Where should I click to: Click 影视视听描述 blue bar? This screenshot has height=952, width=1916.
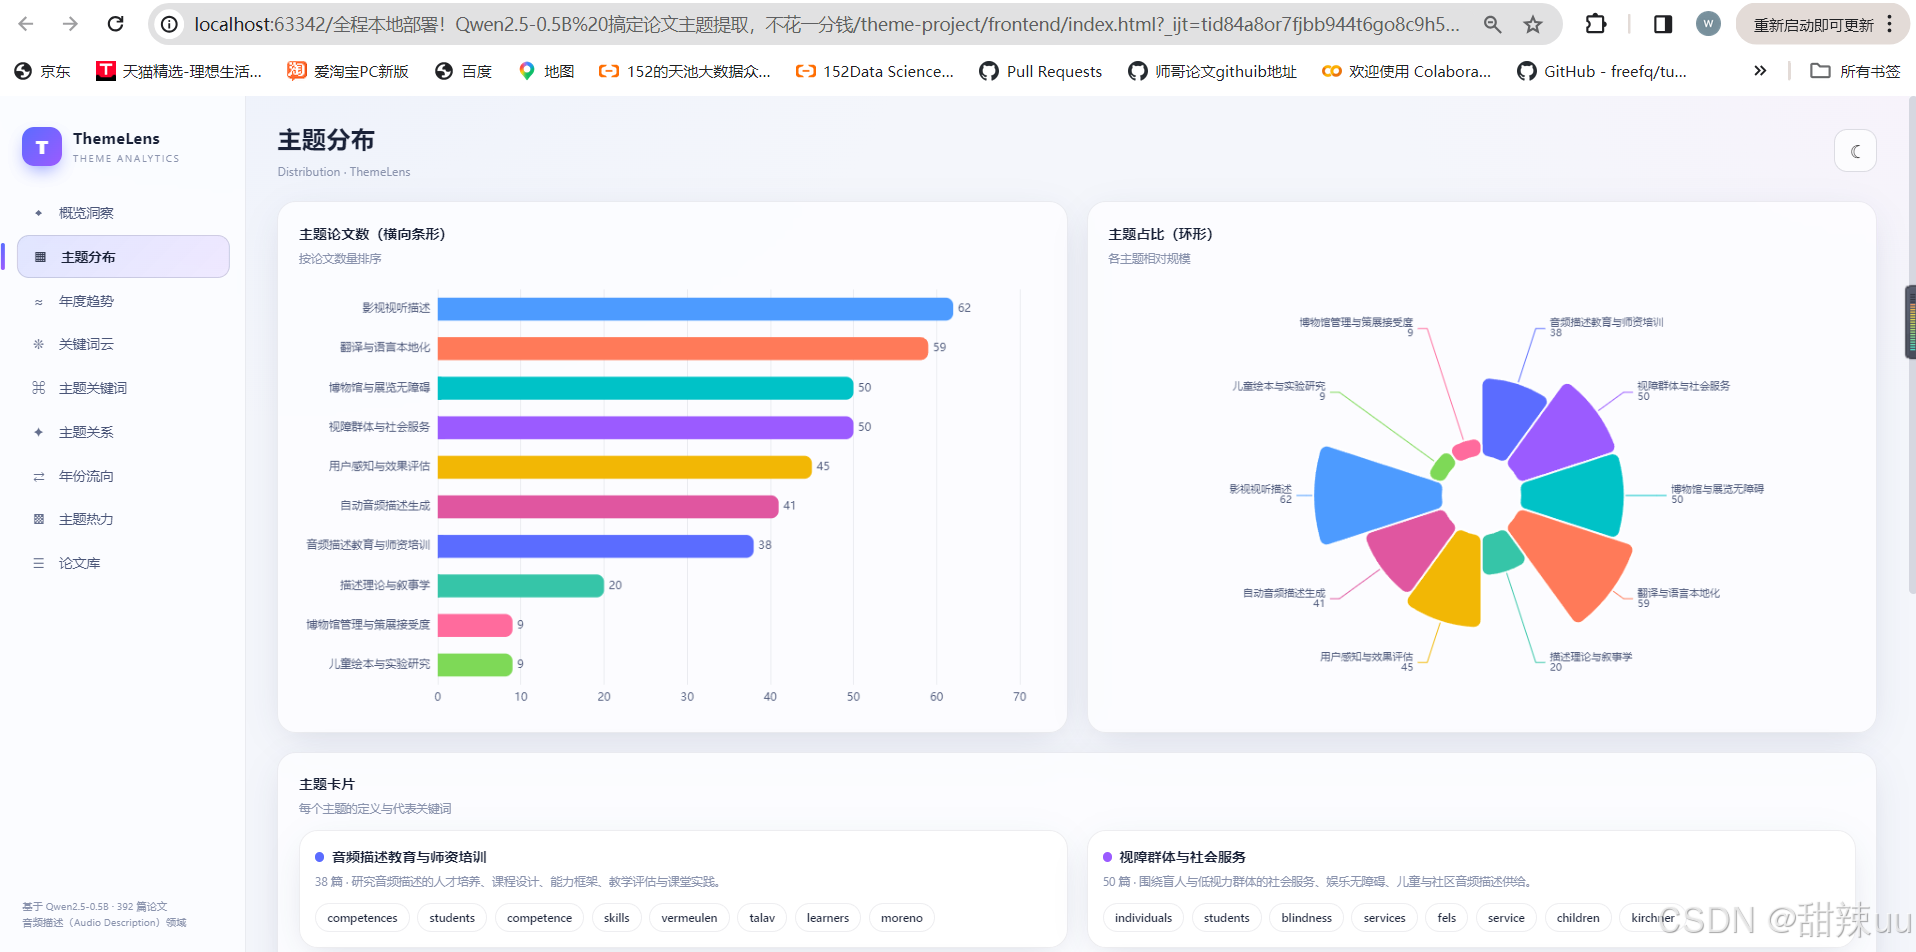coord(695,308)
